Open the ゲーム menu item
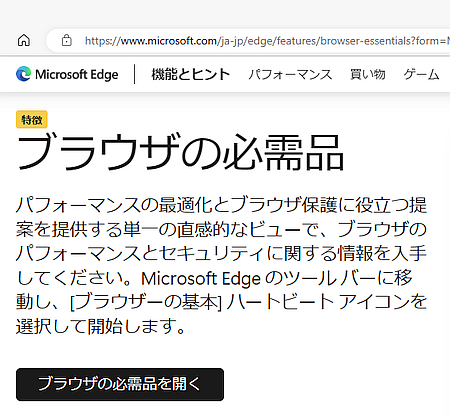Viewport: 450px width, 418px height. (x=421, y=74)
